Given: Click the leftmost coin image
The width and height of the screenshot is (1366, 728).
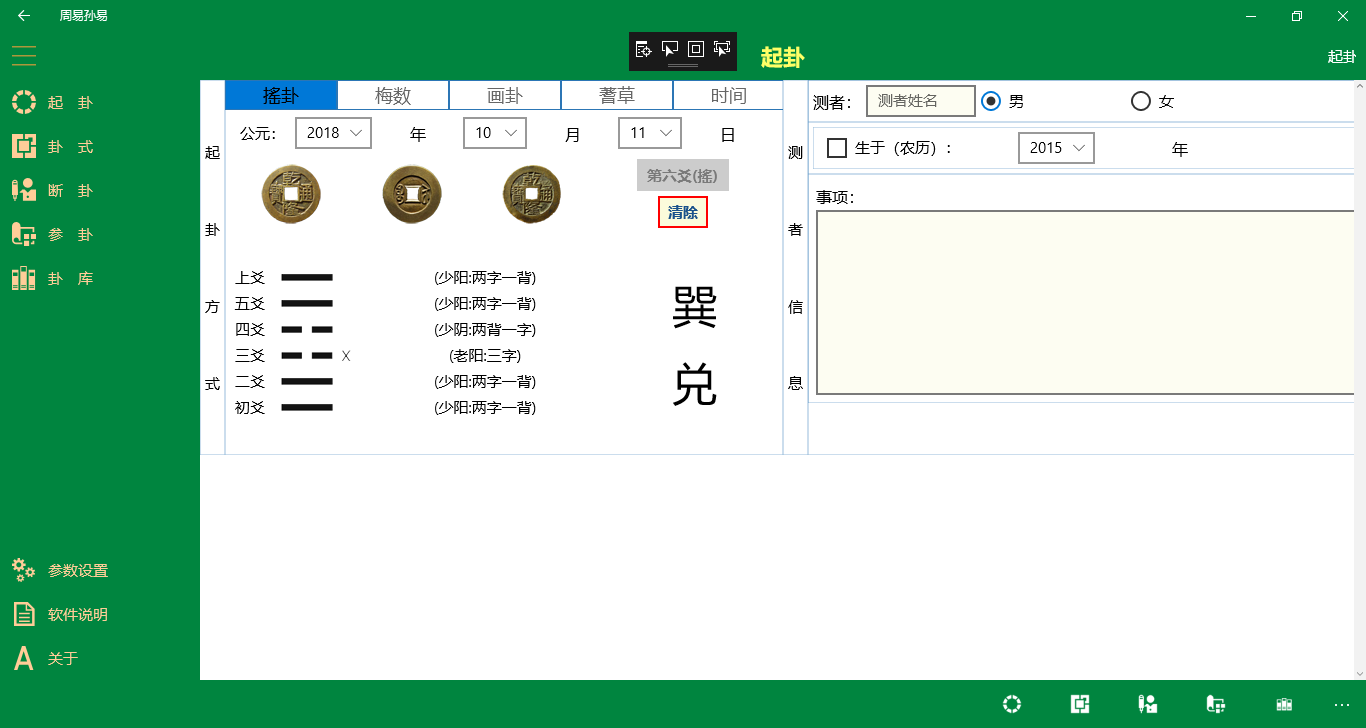Looking at the screenshot, I should click(x=291, y=194).
